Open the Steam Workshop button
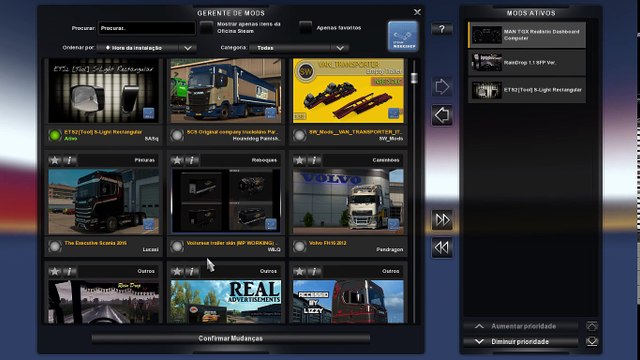The image size is (640, 360). pyautogui.click(x=403, y=36)
